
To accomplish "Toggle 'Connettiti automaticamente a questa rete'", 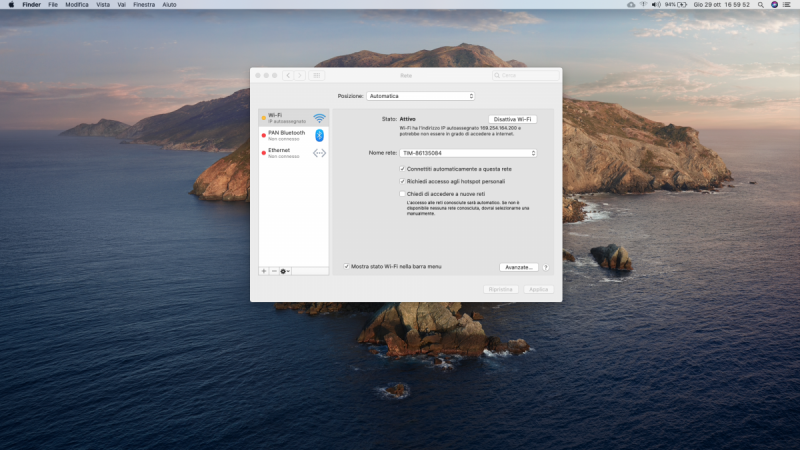I will coord(402,170).
